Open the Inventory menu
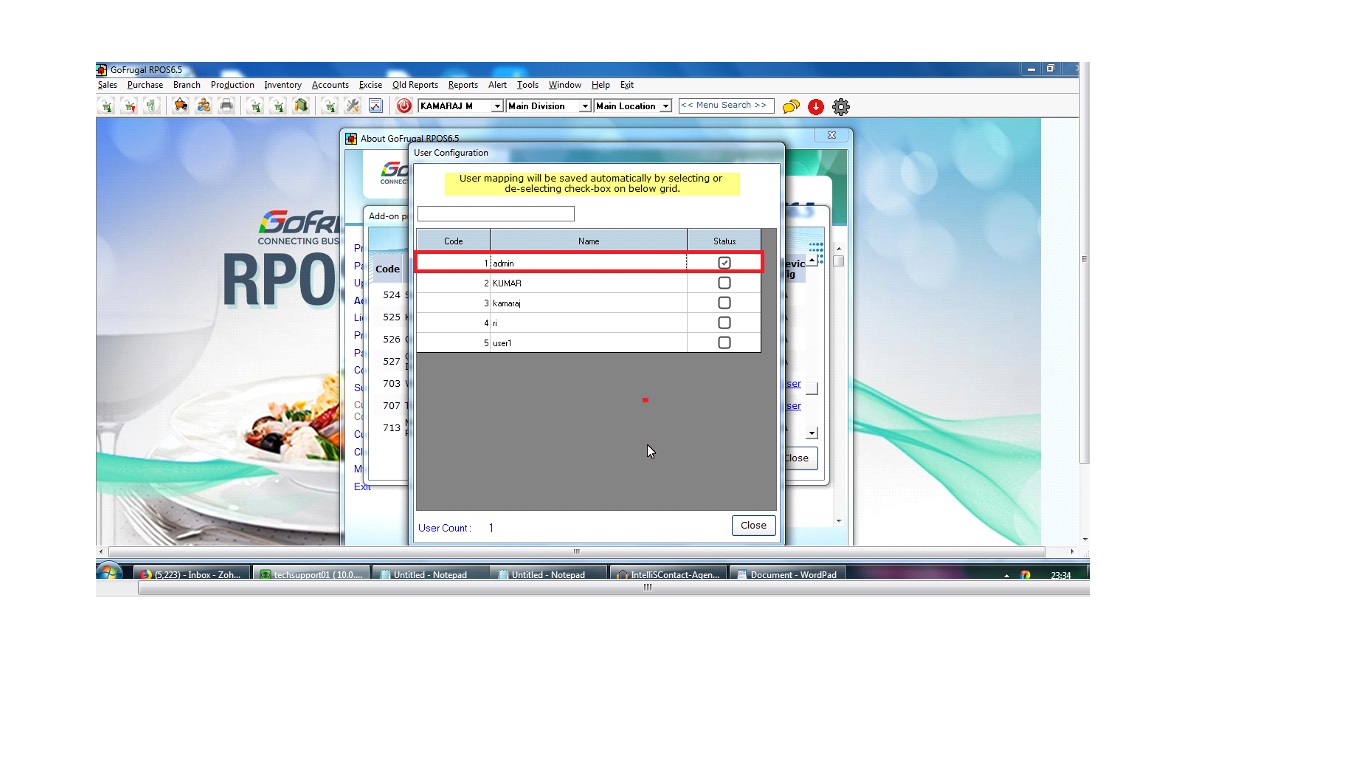Viewport: 1360px width, 768px height. pos(283,85)
